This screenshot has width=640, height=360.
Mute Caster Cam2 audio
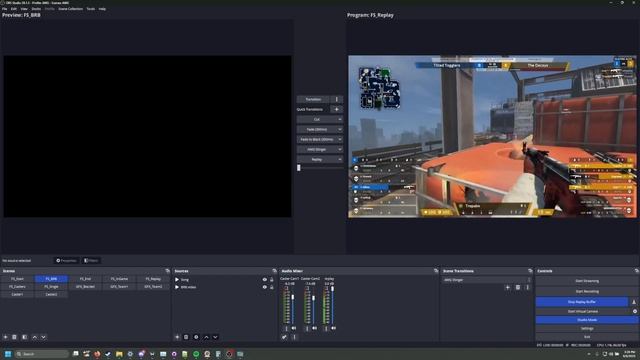pyautogui.click(x=314, y=328)
